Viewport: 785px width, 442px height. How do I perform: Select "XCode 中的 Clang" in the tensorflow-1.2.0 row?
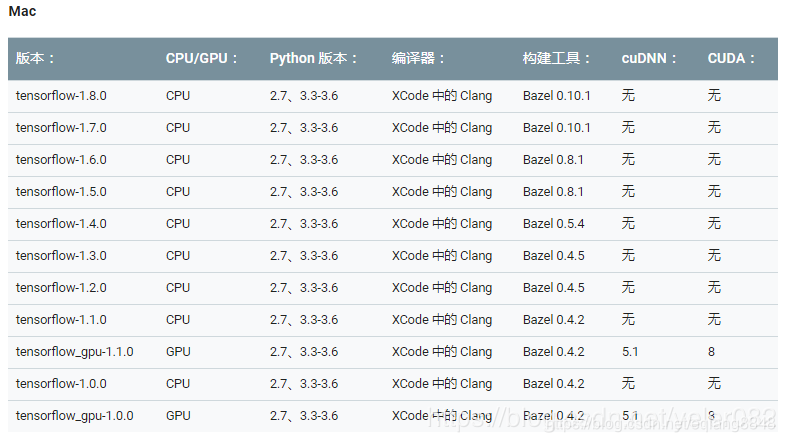point(442,288)
